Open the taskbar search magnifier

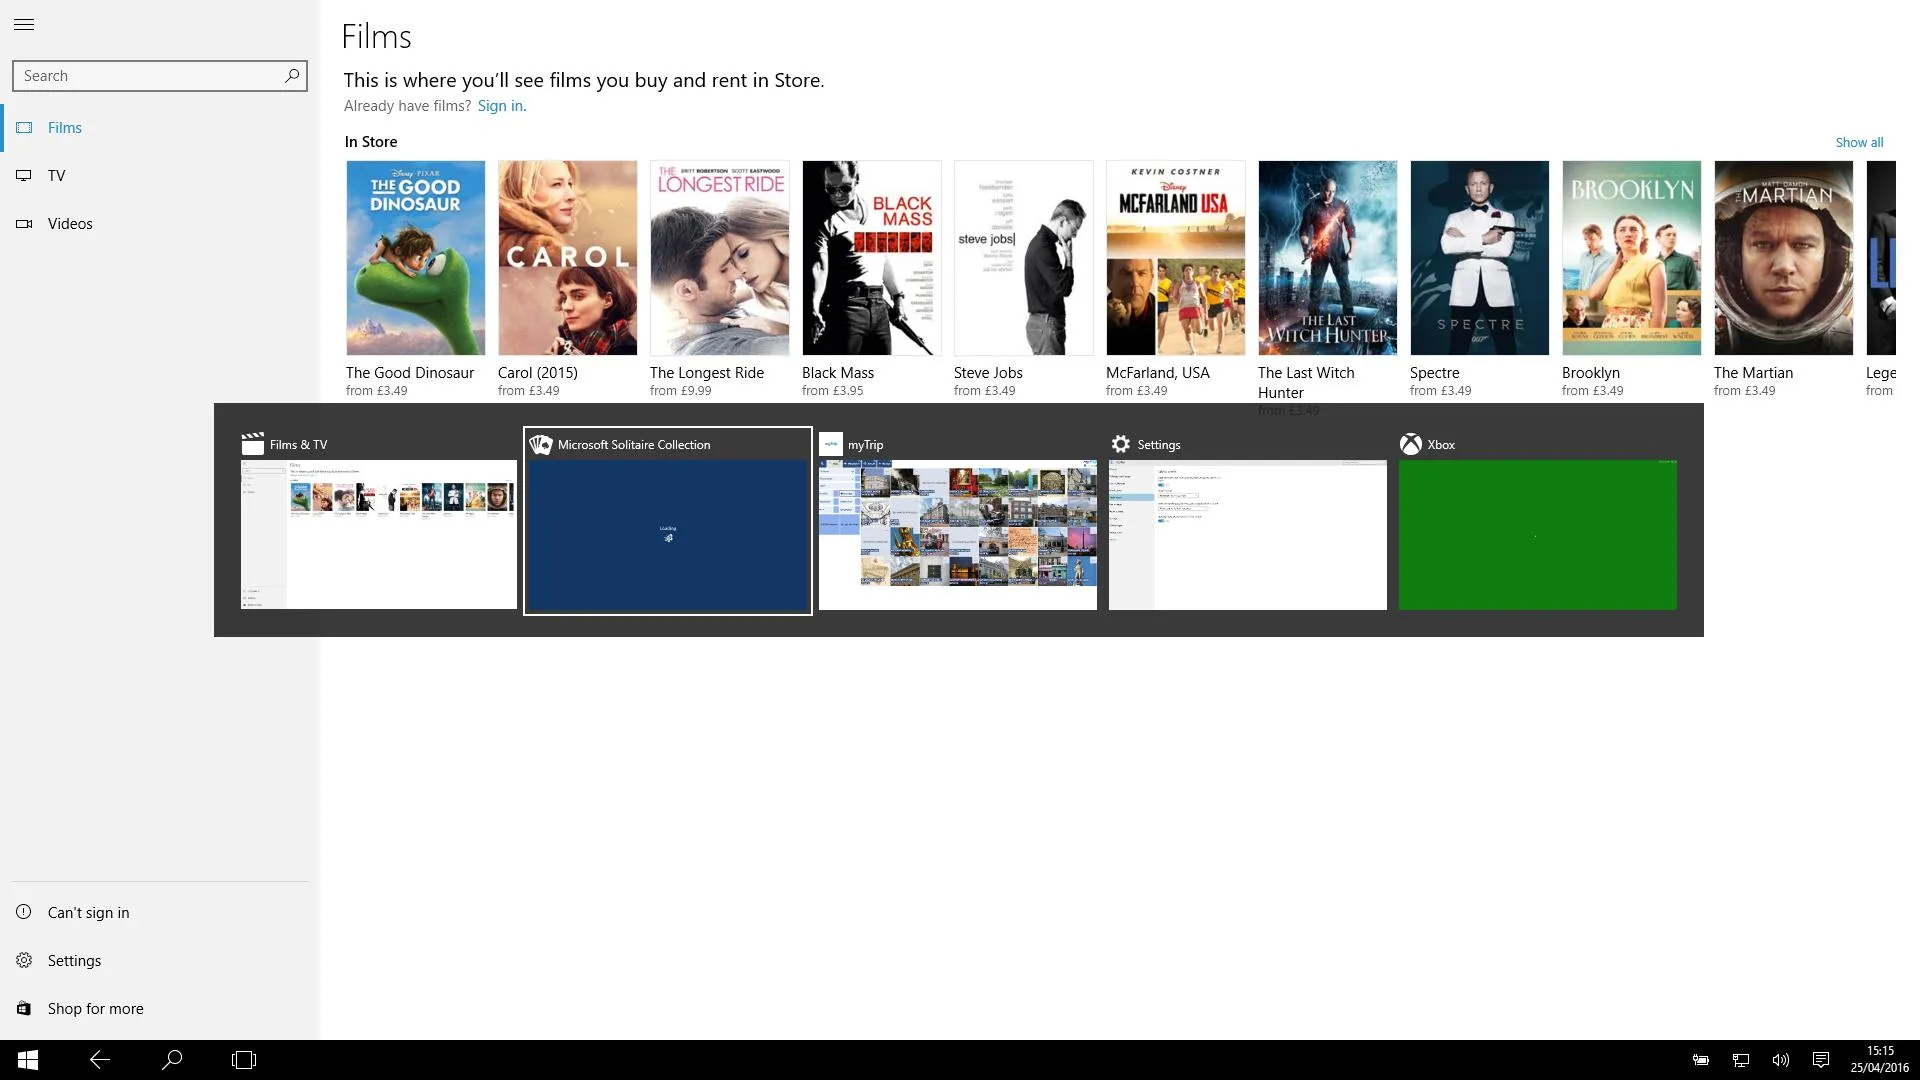point(172,1060)
